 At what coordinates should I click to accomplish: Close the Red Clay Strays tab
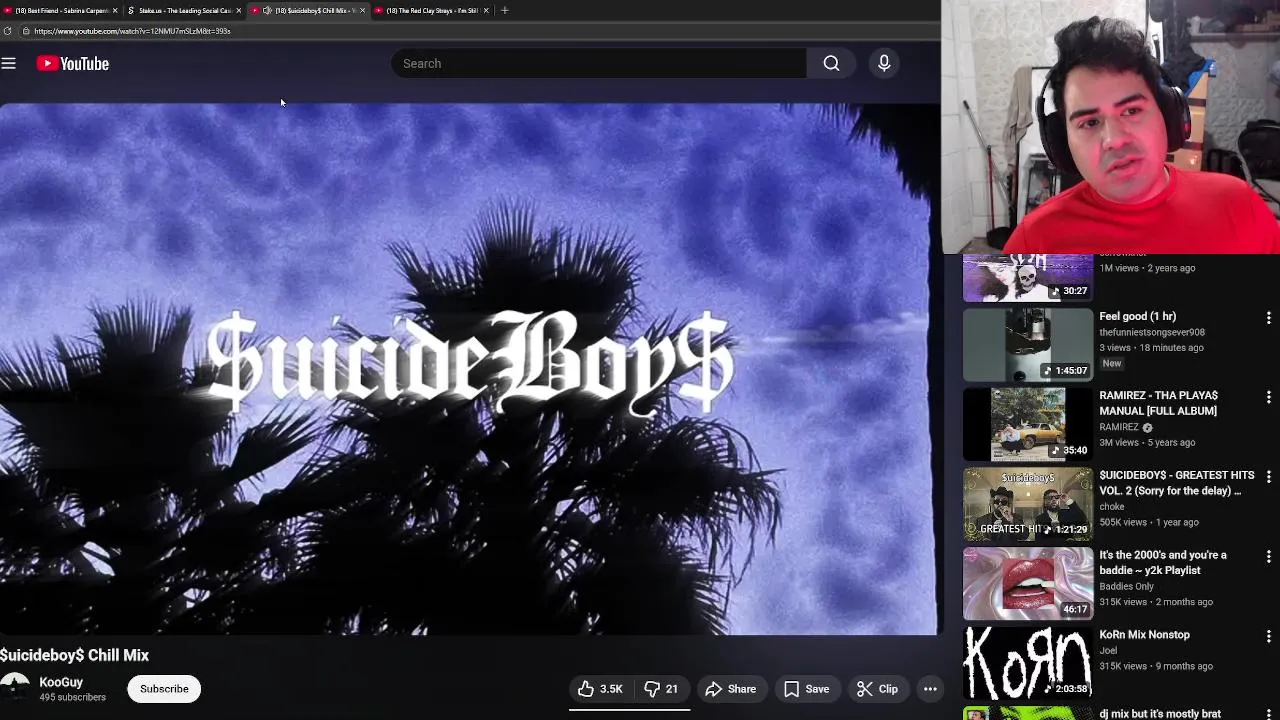[487, 10]
